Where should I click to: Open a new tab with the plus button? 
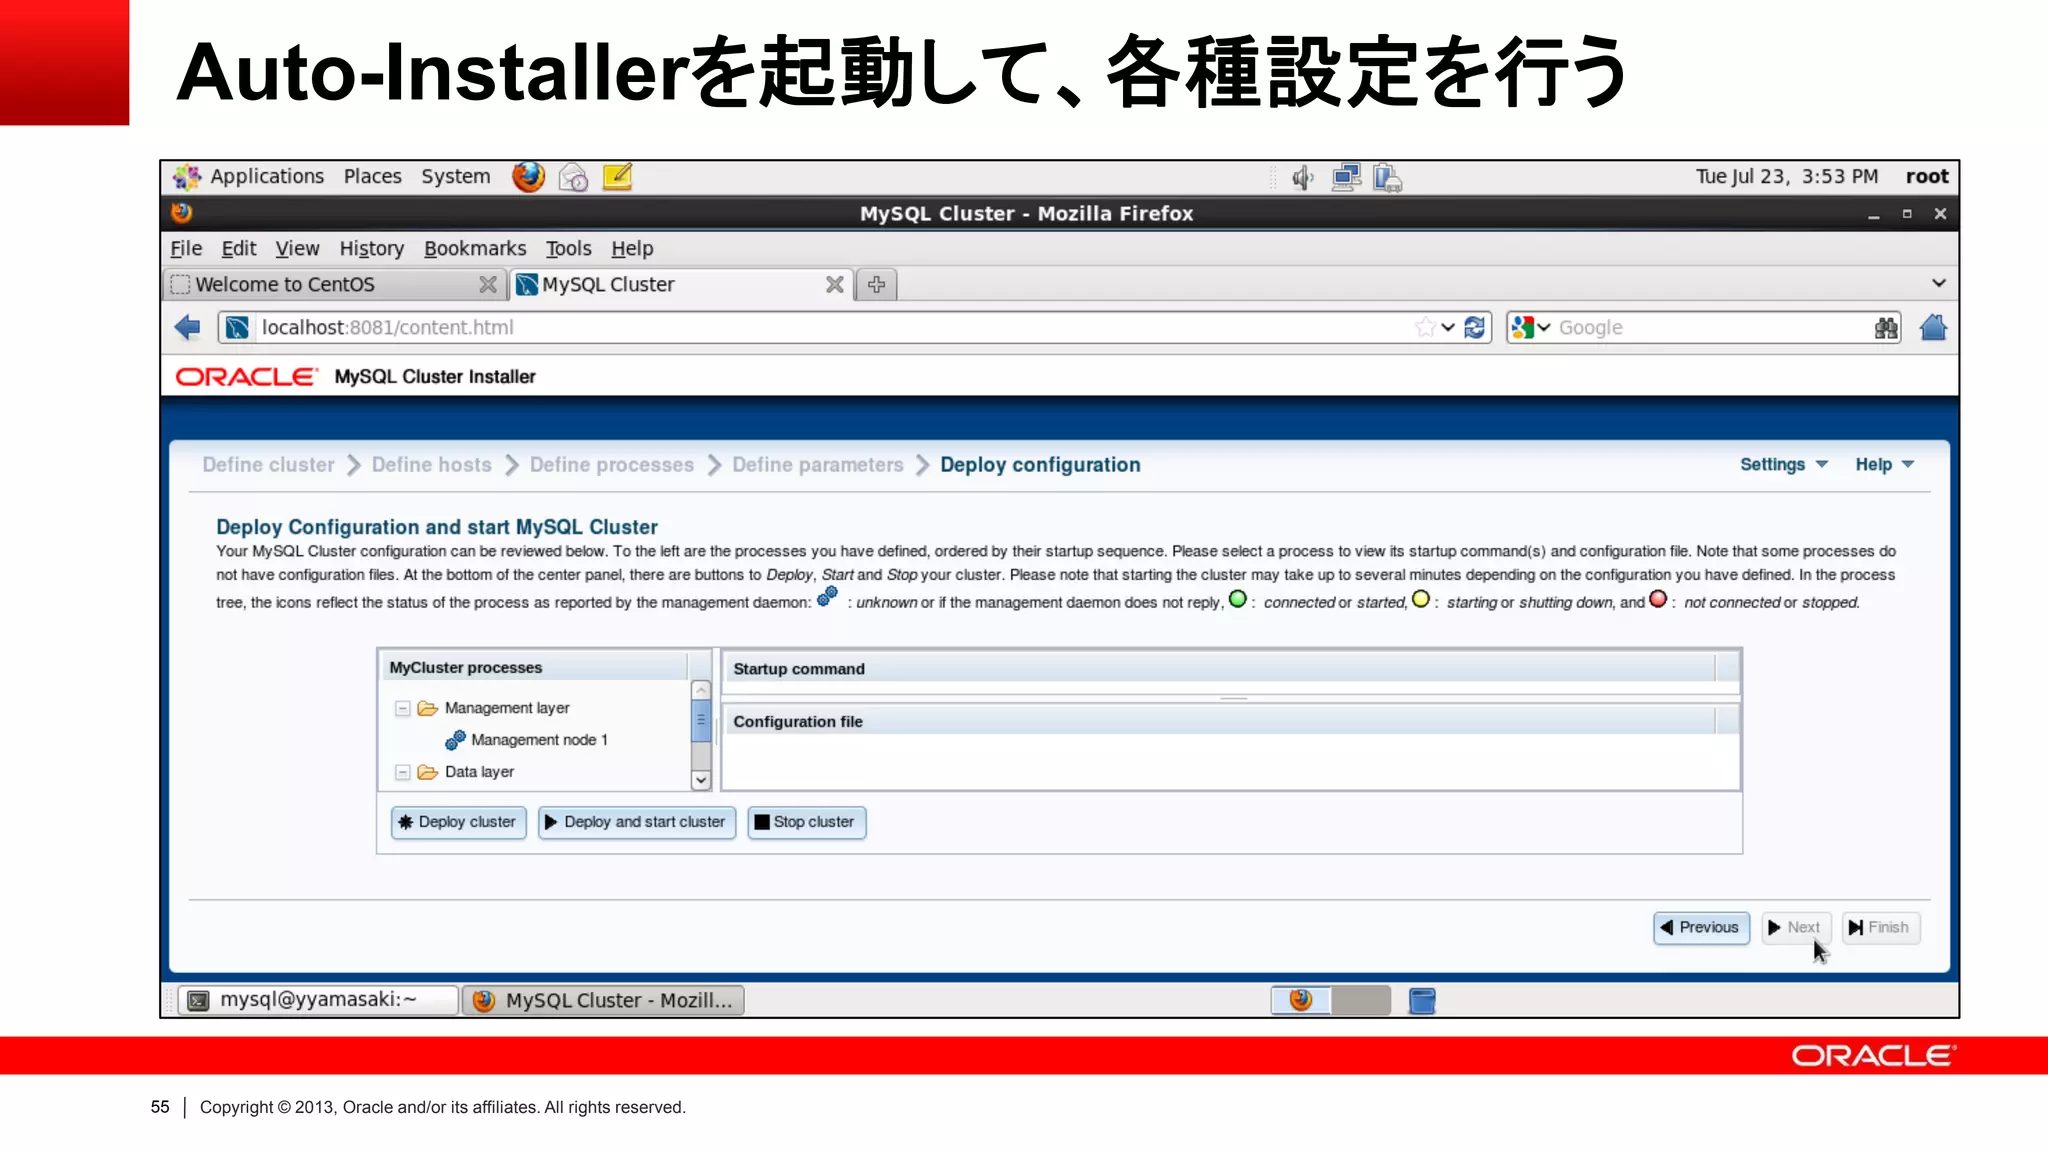pyautogui.click(x=876, y=285)
